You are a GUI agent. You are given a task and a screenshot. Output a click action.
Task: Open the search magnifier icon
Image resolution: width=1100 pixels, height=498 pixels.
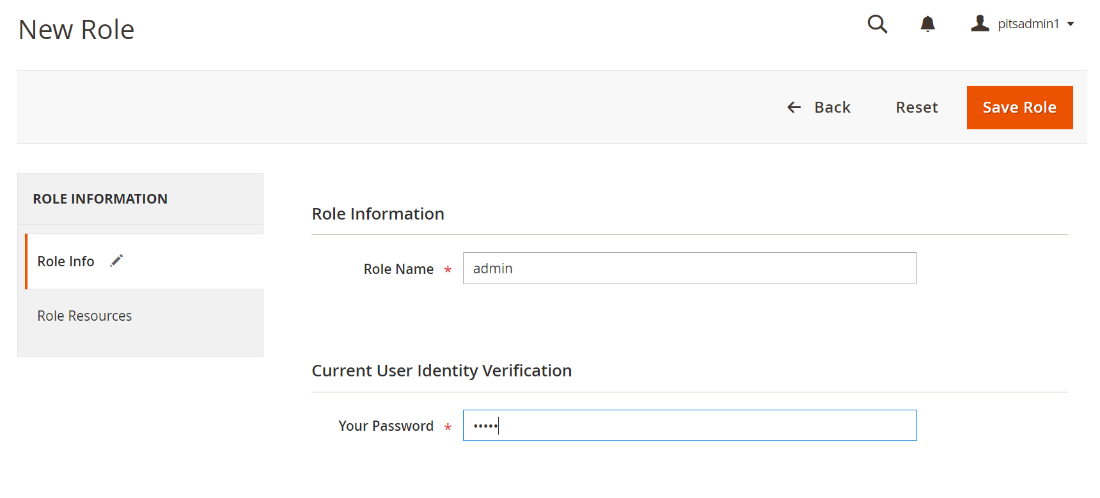pyautogui.click(x=877, y=24)
